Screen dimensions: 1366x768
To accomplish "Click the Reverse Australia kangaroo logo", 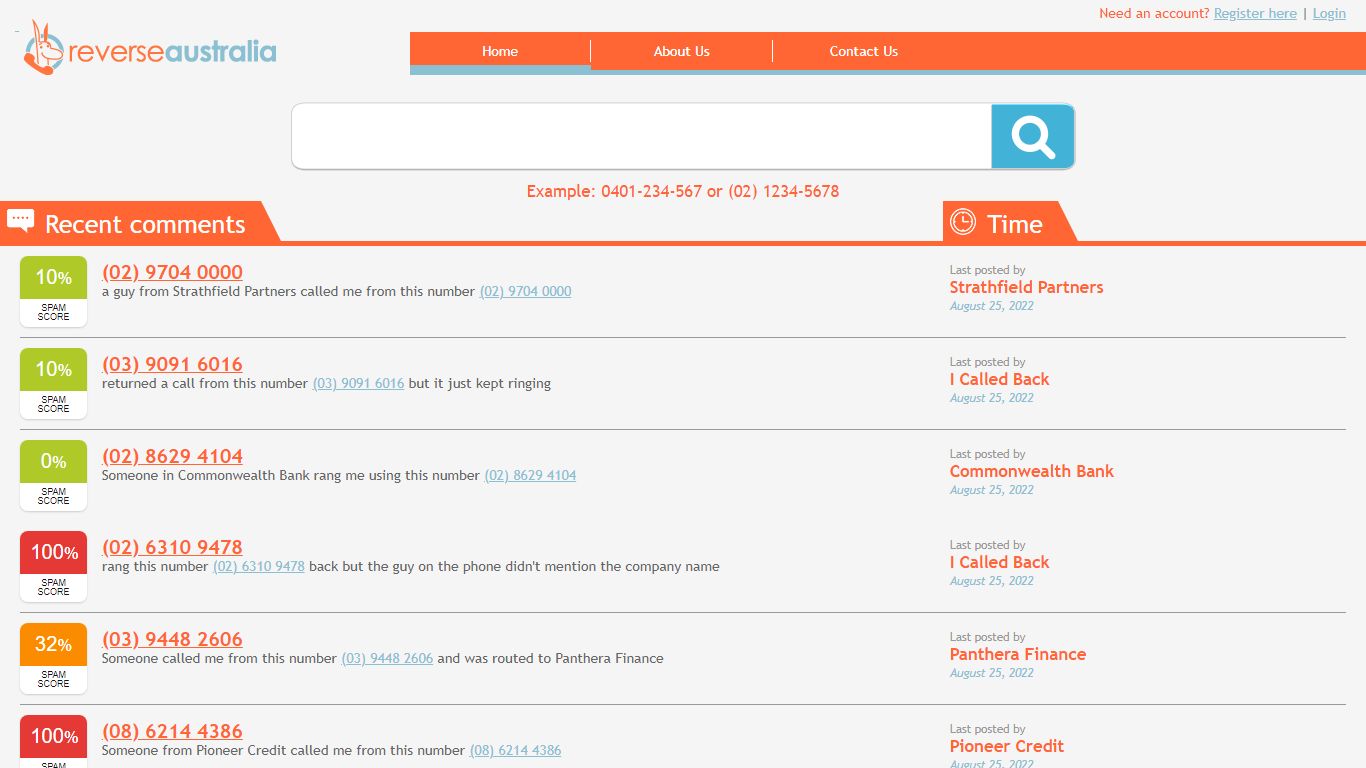I will coord(150,48).
